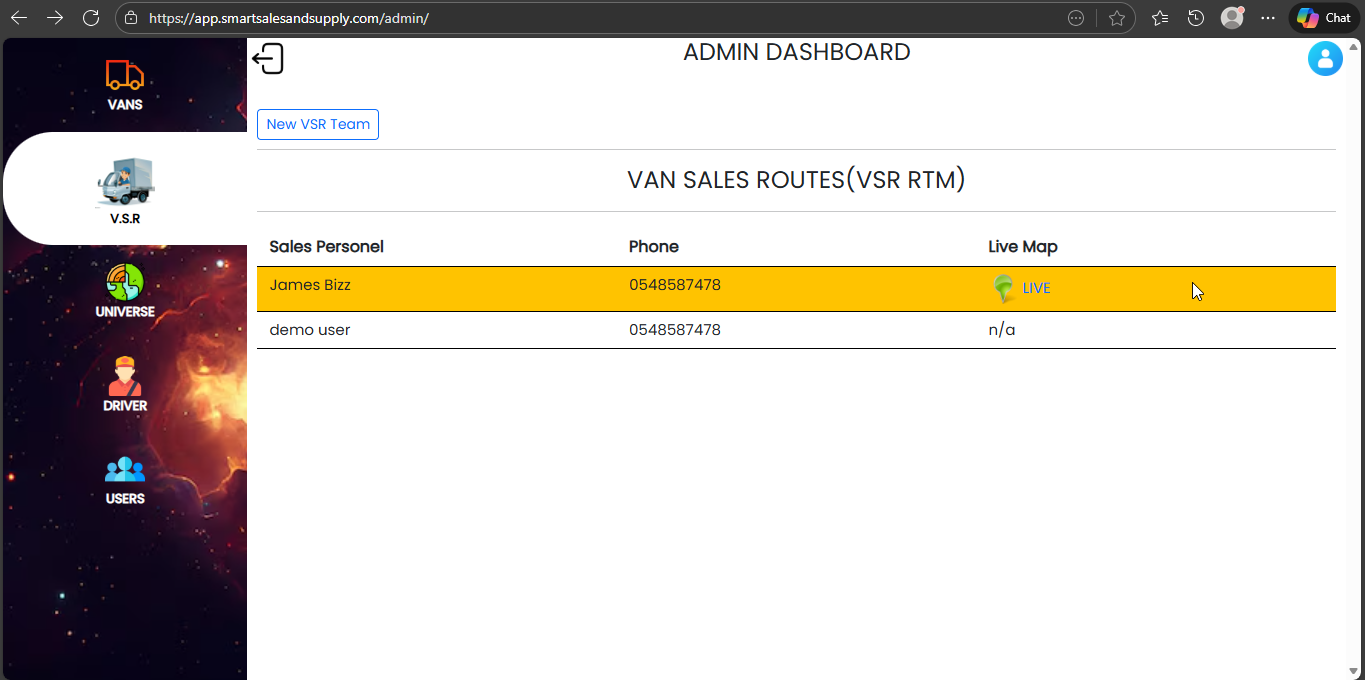
Task: Open the blue user profile avatar
Action: (x=1325, y=59)
